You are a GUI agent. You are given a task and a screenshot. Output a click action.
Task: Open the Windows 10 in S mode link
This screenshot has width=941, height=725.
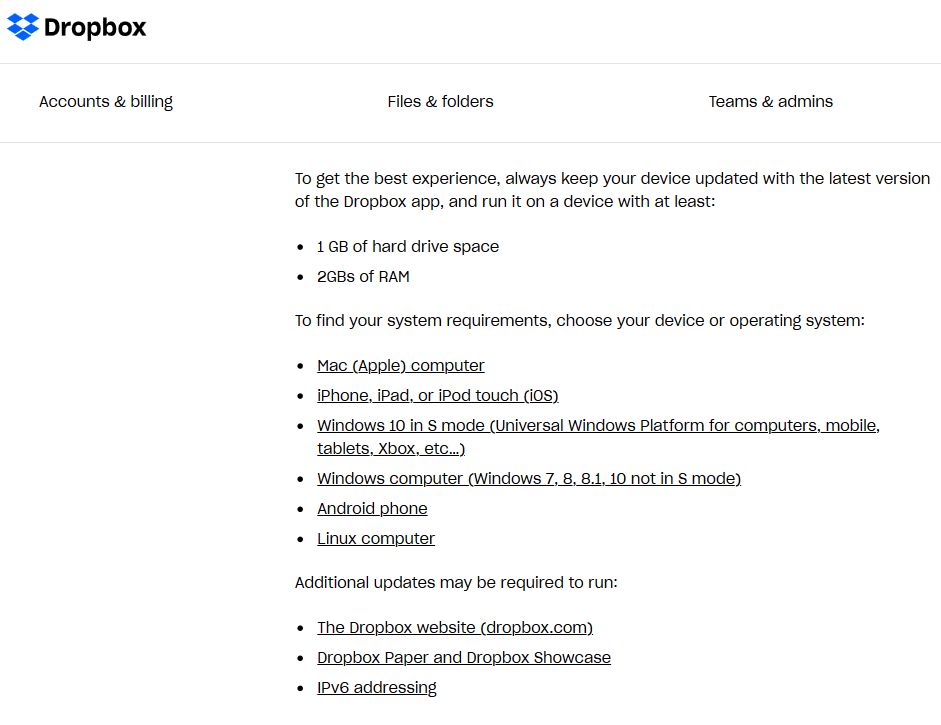point(598,426)
